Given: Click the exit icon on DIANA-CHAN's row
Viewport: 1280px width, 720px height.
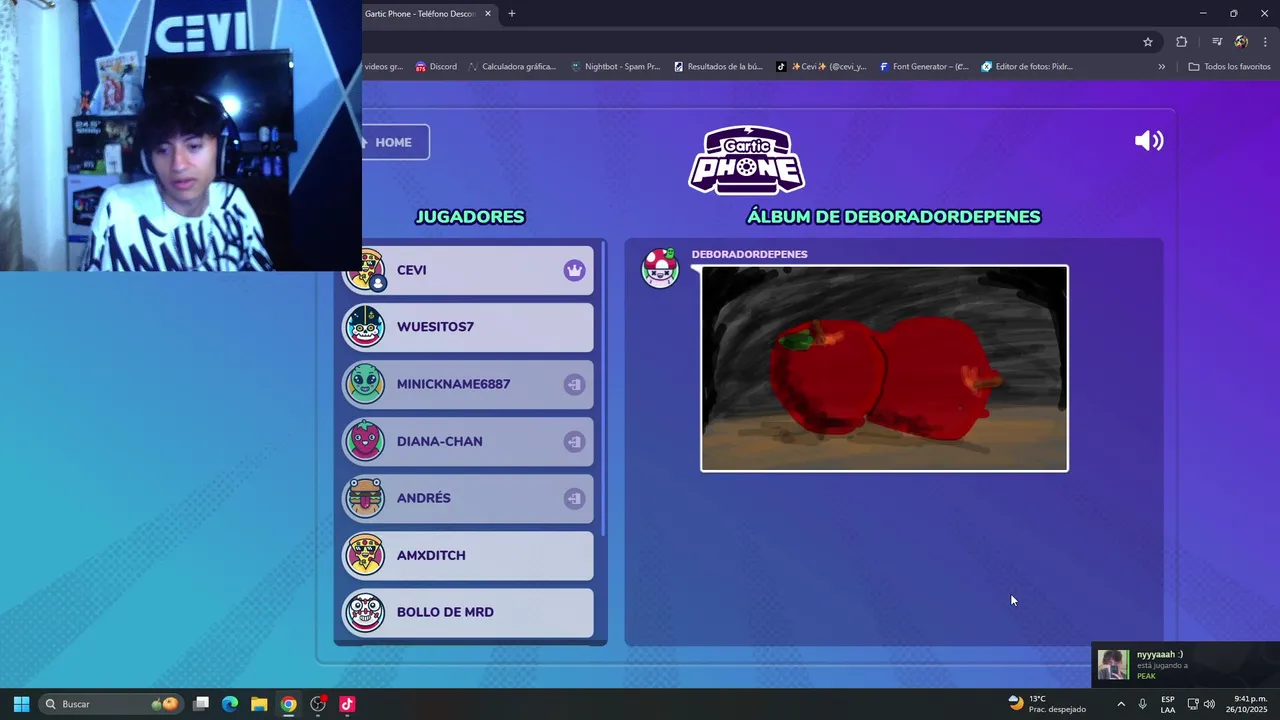Looking at the screenshot, I should 574,441.
